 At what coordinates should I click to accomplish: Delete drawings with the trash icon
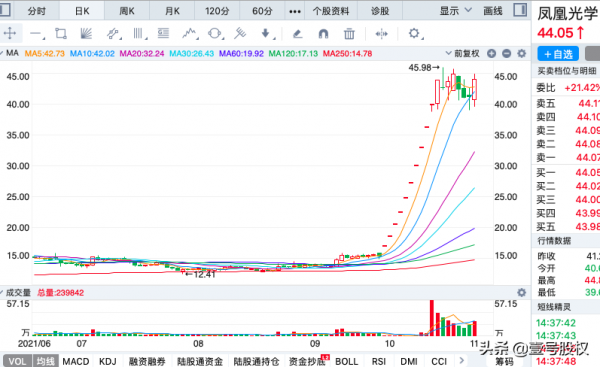click(349, 34)
